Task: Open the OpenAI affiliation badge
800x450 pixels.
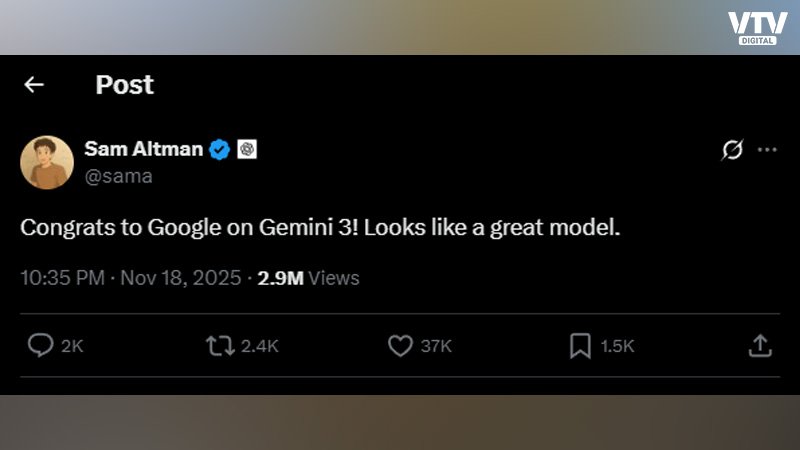Action: click(247, 149)
